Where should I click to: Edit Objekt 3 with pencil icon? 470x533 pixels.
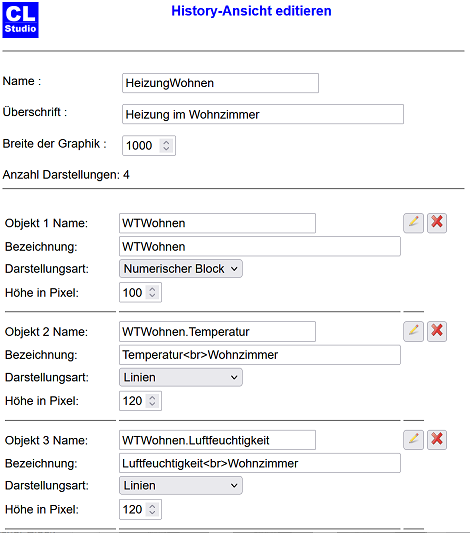(x=413, y=440)
